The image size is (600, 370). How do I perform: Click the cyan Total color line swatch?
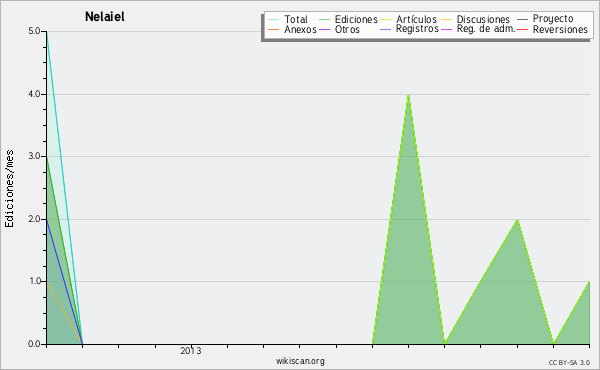[273, 19]
